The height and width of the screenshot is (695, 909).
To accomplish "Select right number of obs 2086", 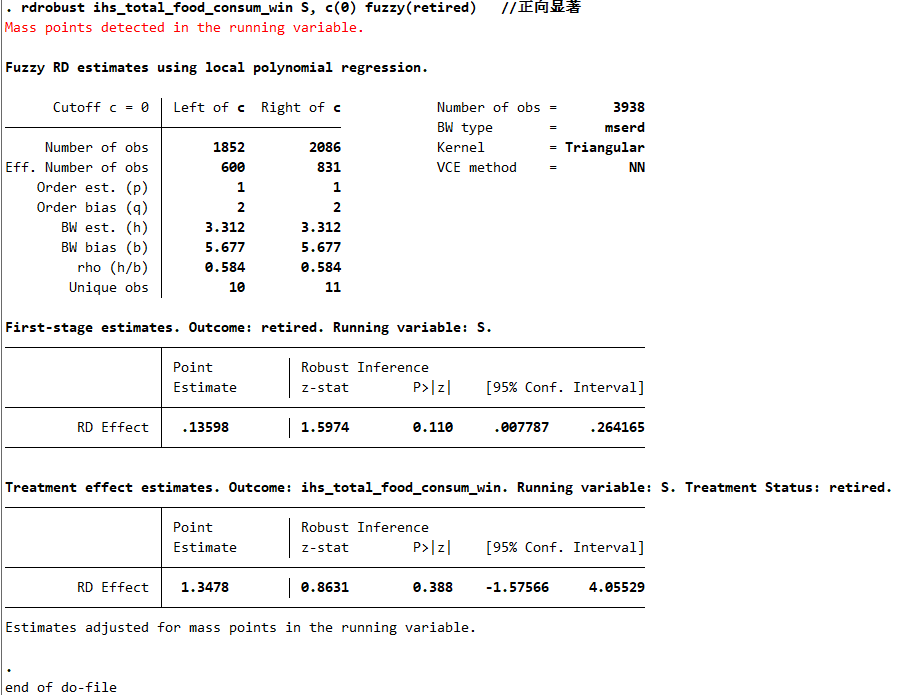I will click(x=325, y=148).
